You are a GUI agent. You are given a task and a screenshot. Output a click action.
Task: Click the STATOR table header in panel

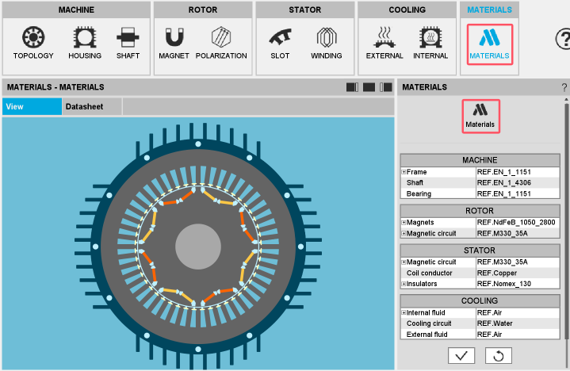[x=480, y=250]
